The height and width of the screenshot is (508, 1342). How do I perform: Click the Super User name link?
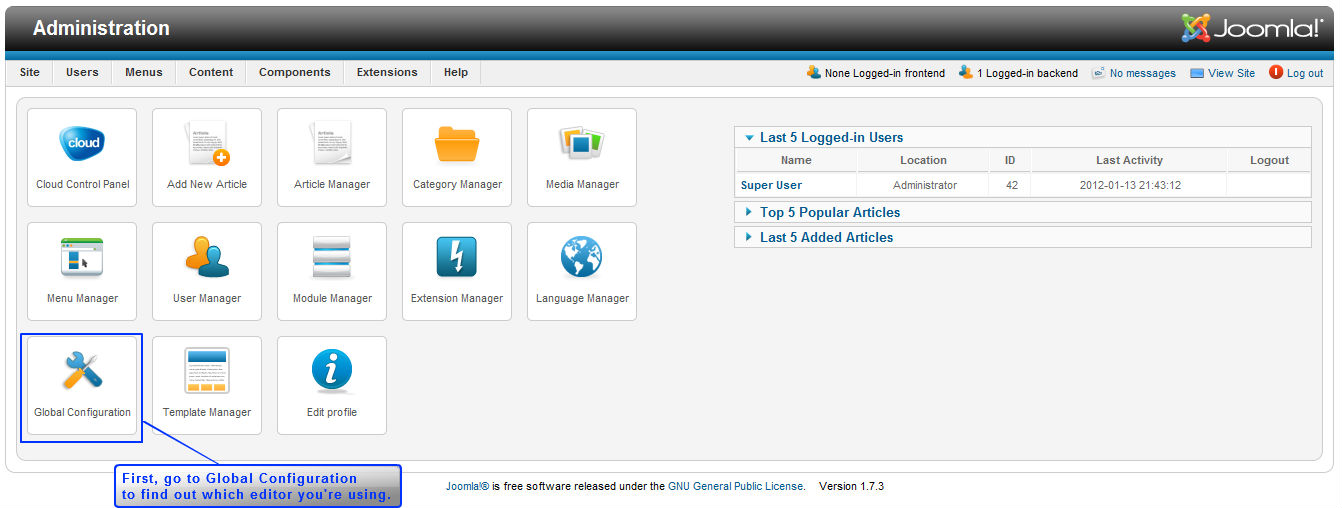click(771, 185)
